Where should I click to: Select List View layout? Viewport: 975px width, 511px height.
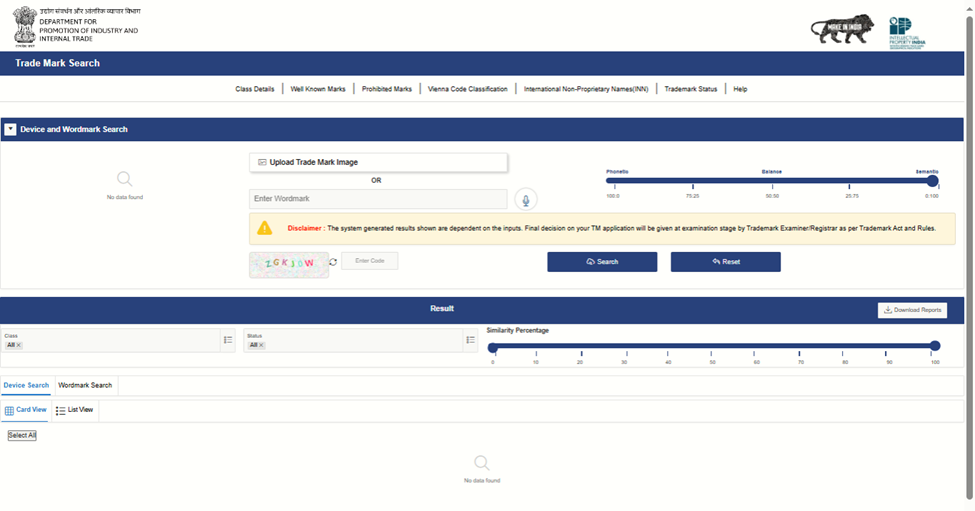pos(74,410)
